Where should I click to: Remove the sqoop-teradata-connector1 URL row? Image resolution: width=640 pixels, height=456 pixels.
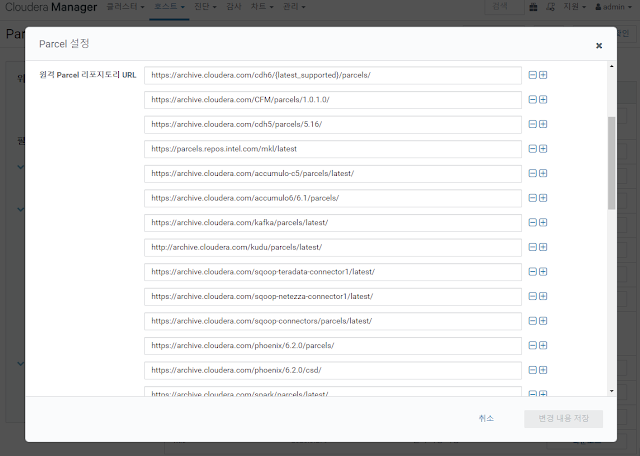(533, 272)
